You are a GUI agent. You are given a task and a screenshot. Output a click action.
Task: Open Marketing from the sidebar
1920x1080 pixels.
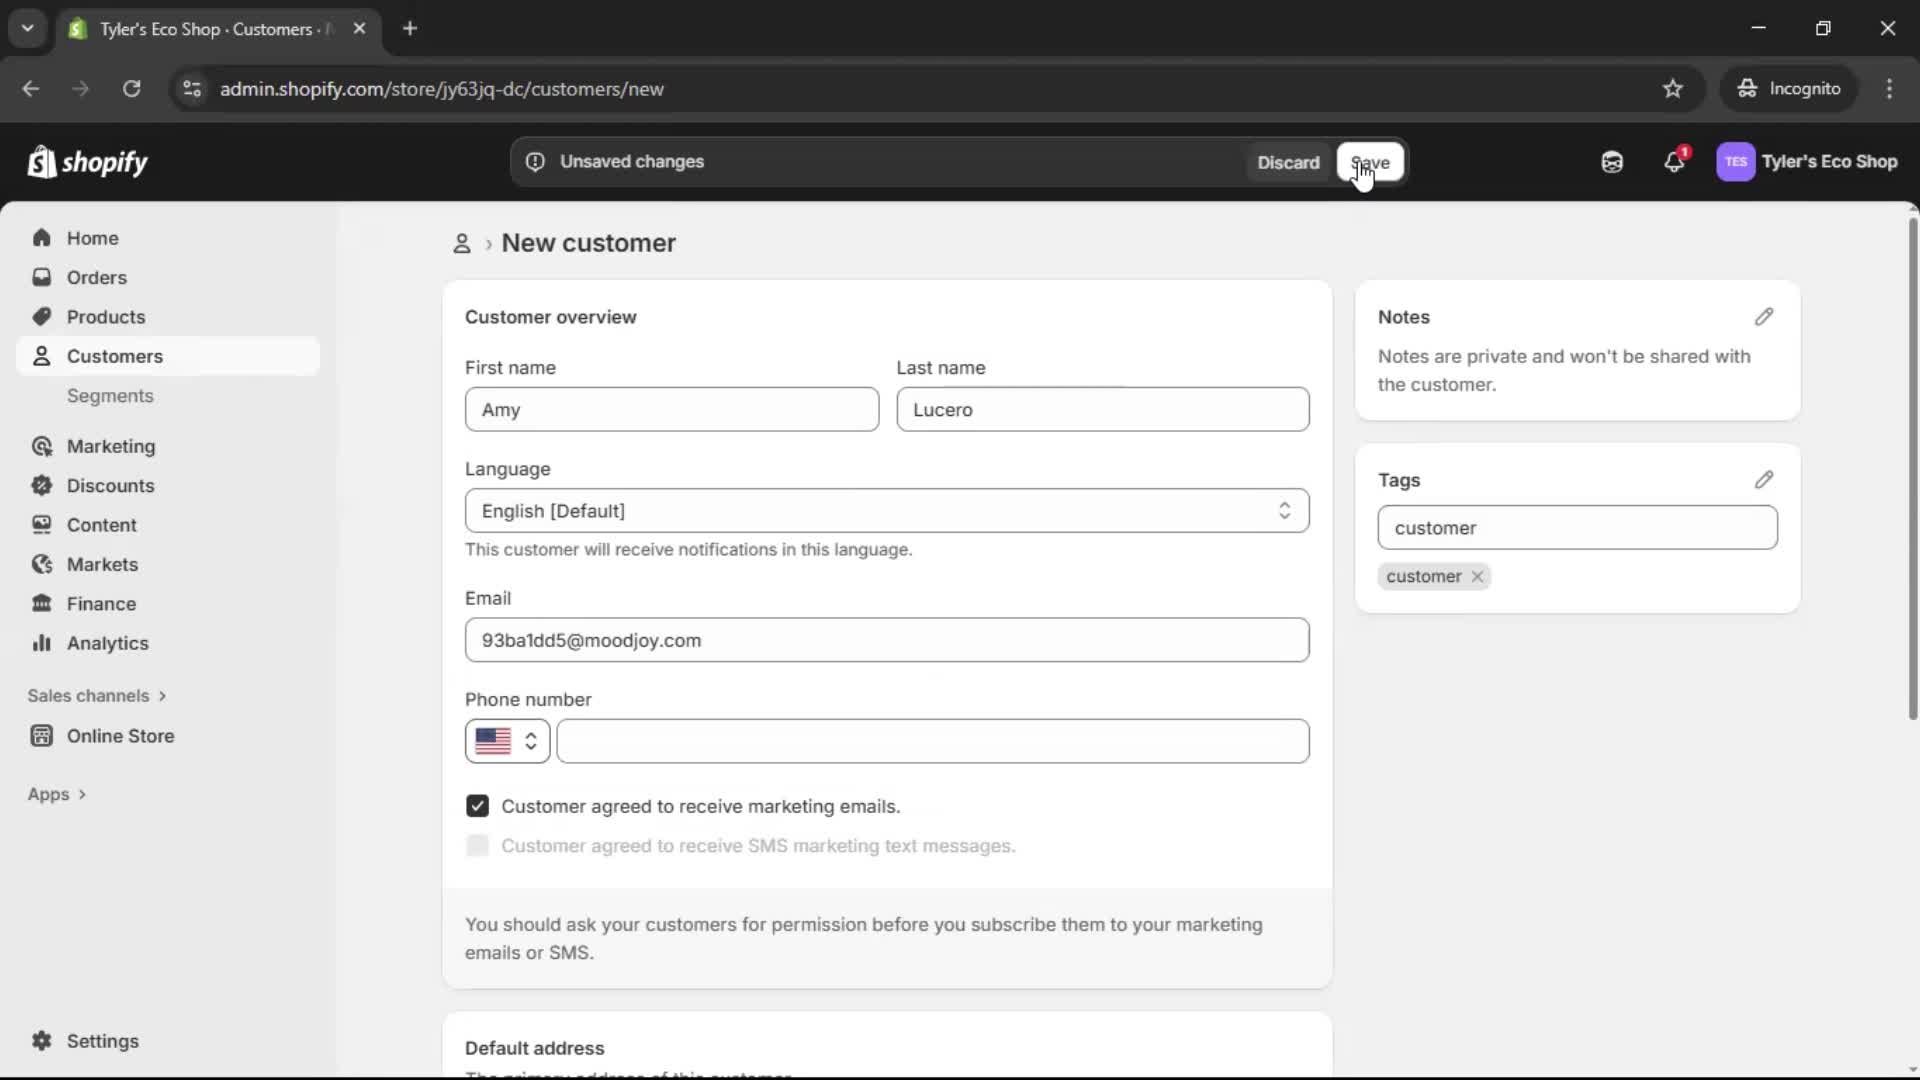pyautogui.click(x=110, y=446)
